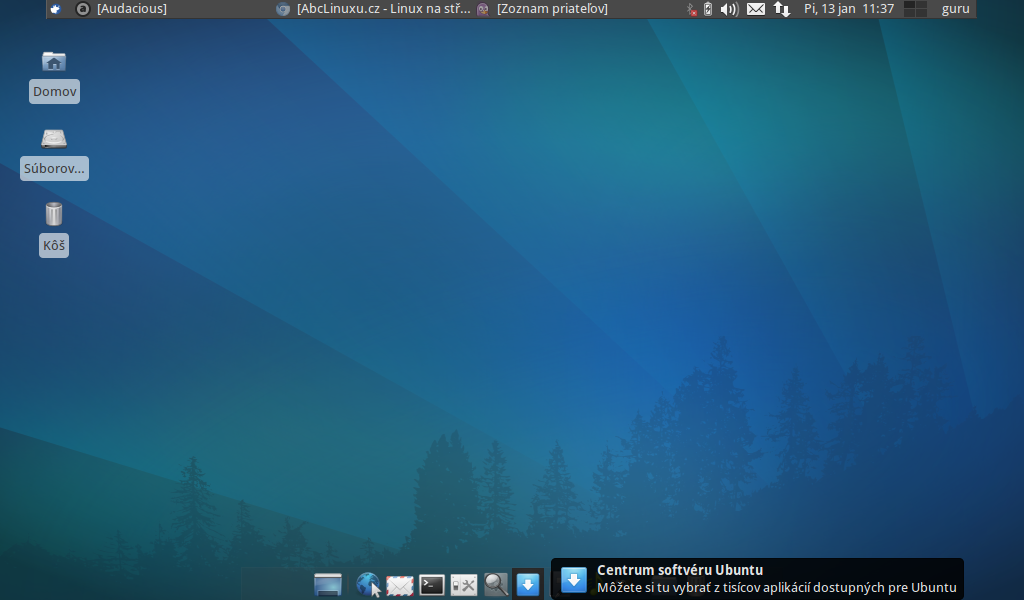Switch workspace using the workspace switcher
1024x600 pixels.
click(915, 8)
